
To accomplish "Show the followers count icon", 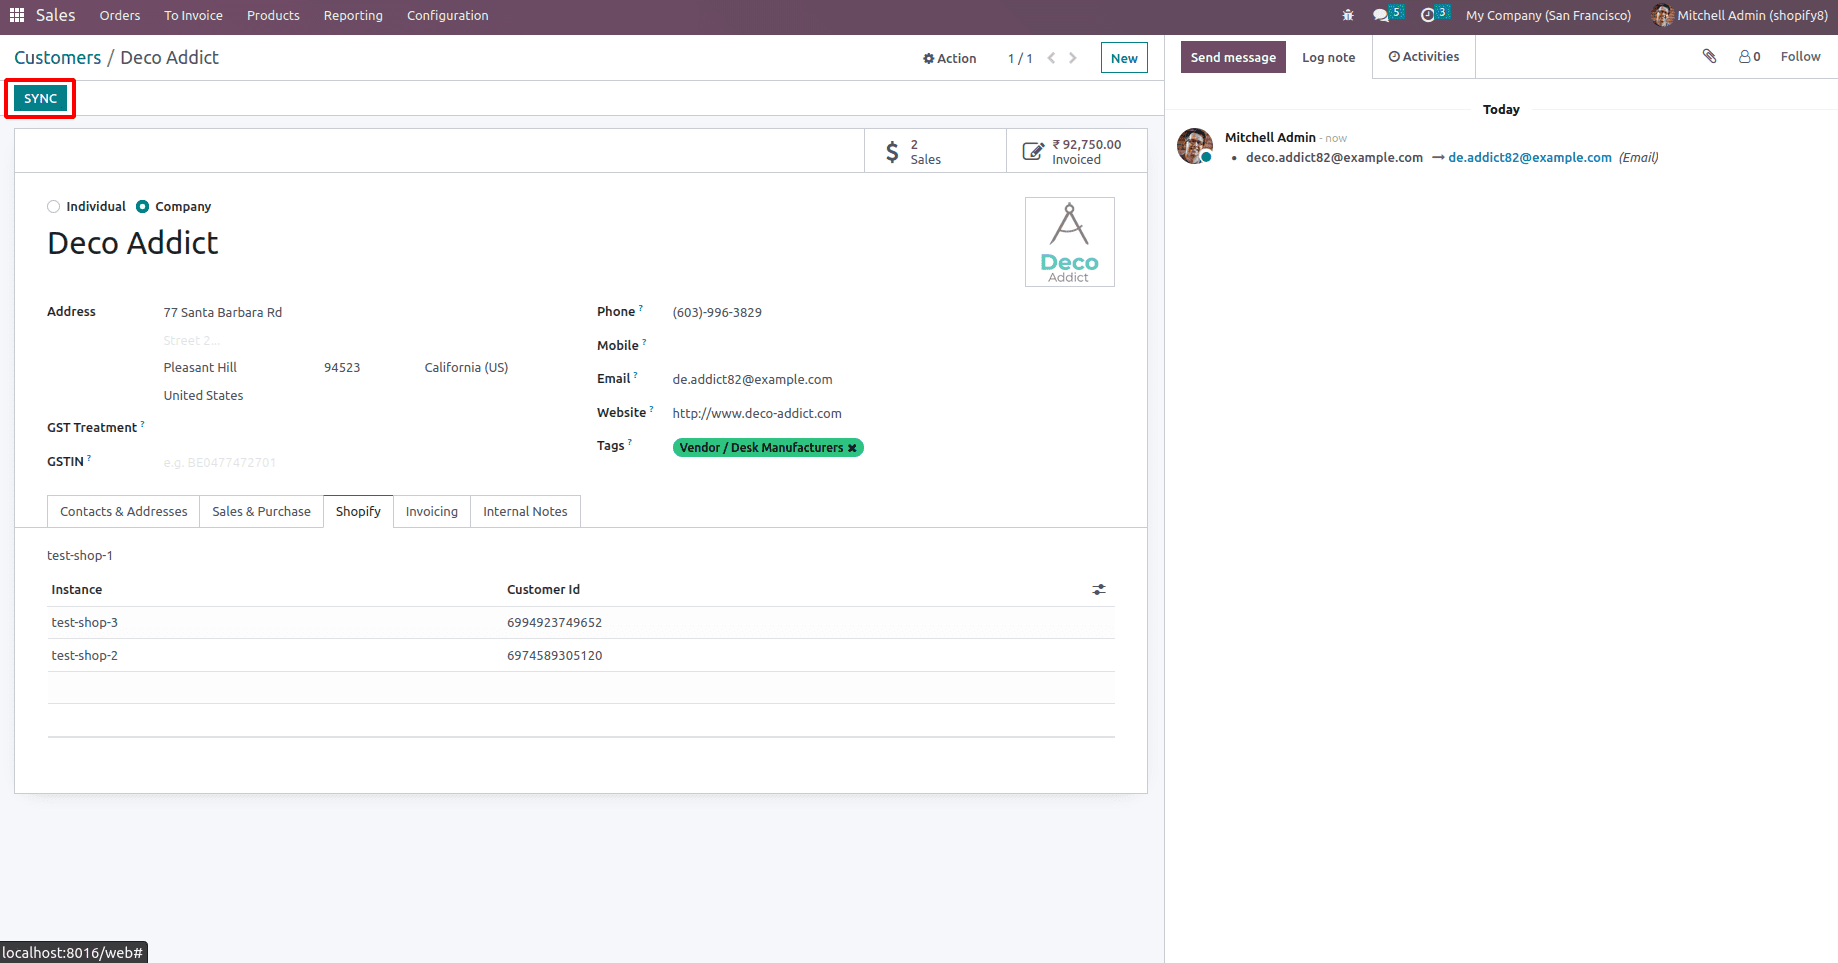I will click(x=1749, y=56).
